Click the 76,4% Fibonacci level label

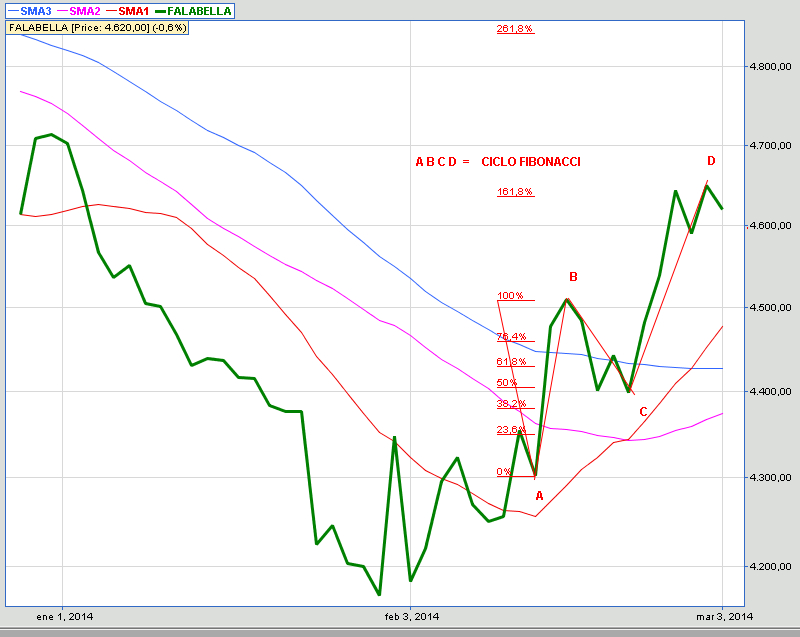click(511, 336)
